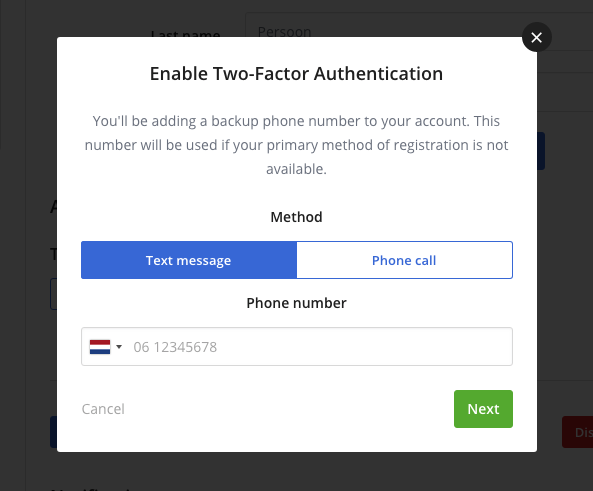Switch method to Phone call
Viewport: 593px width, 491px height.
[405, 260]
